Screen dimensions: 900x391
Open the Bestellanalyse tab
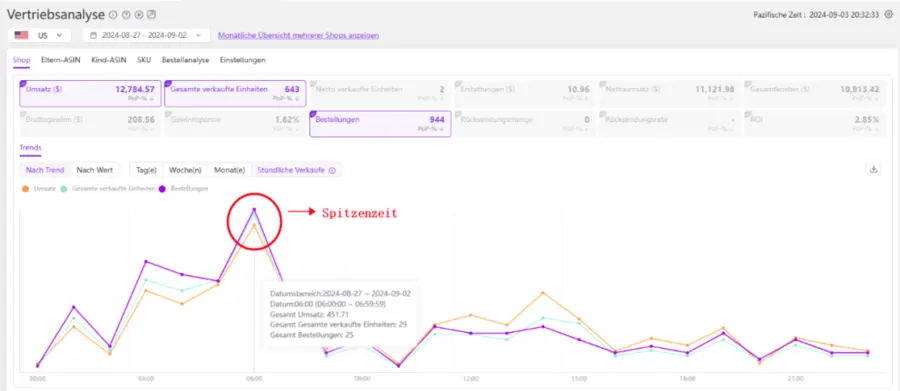(x=185, y=60)
